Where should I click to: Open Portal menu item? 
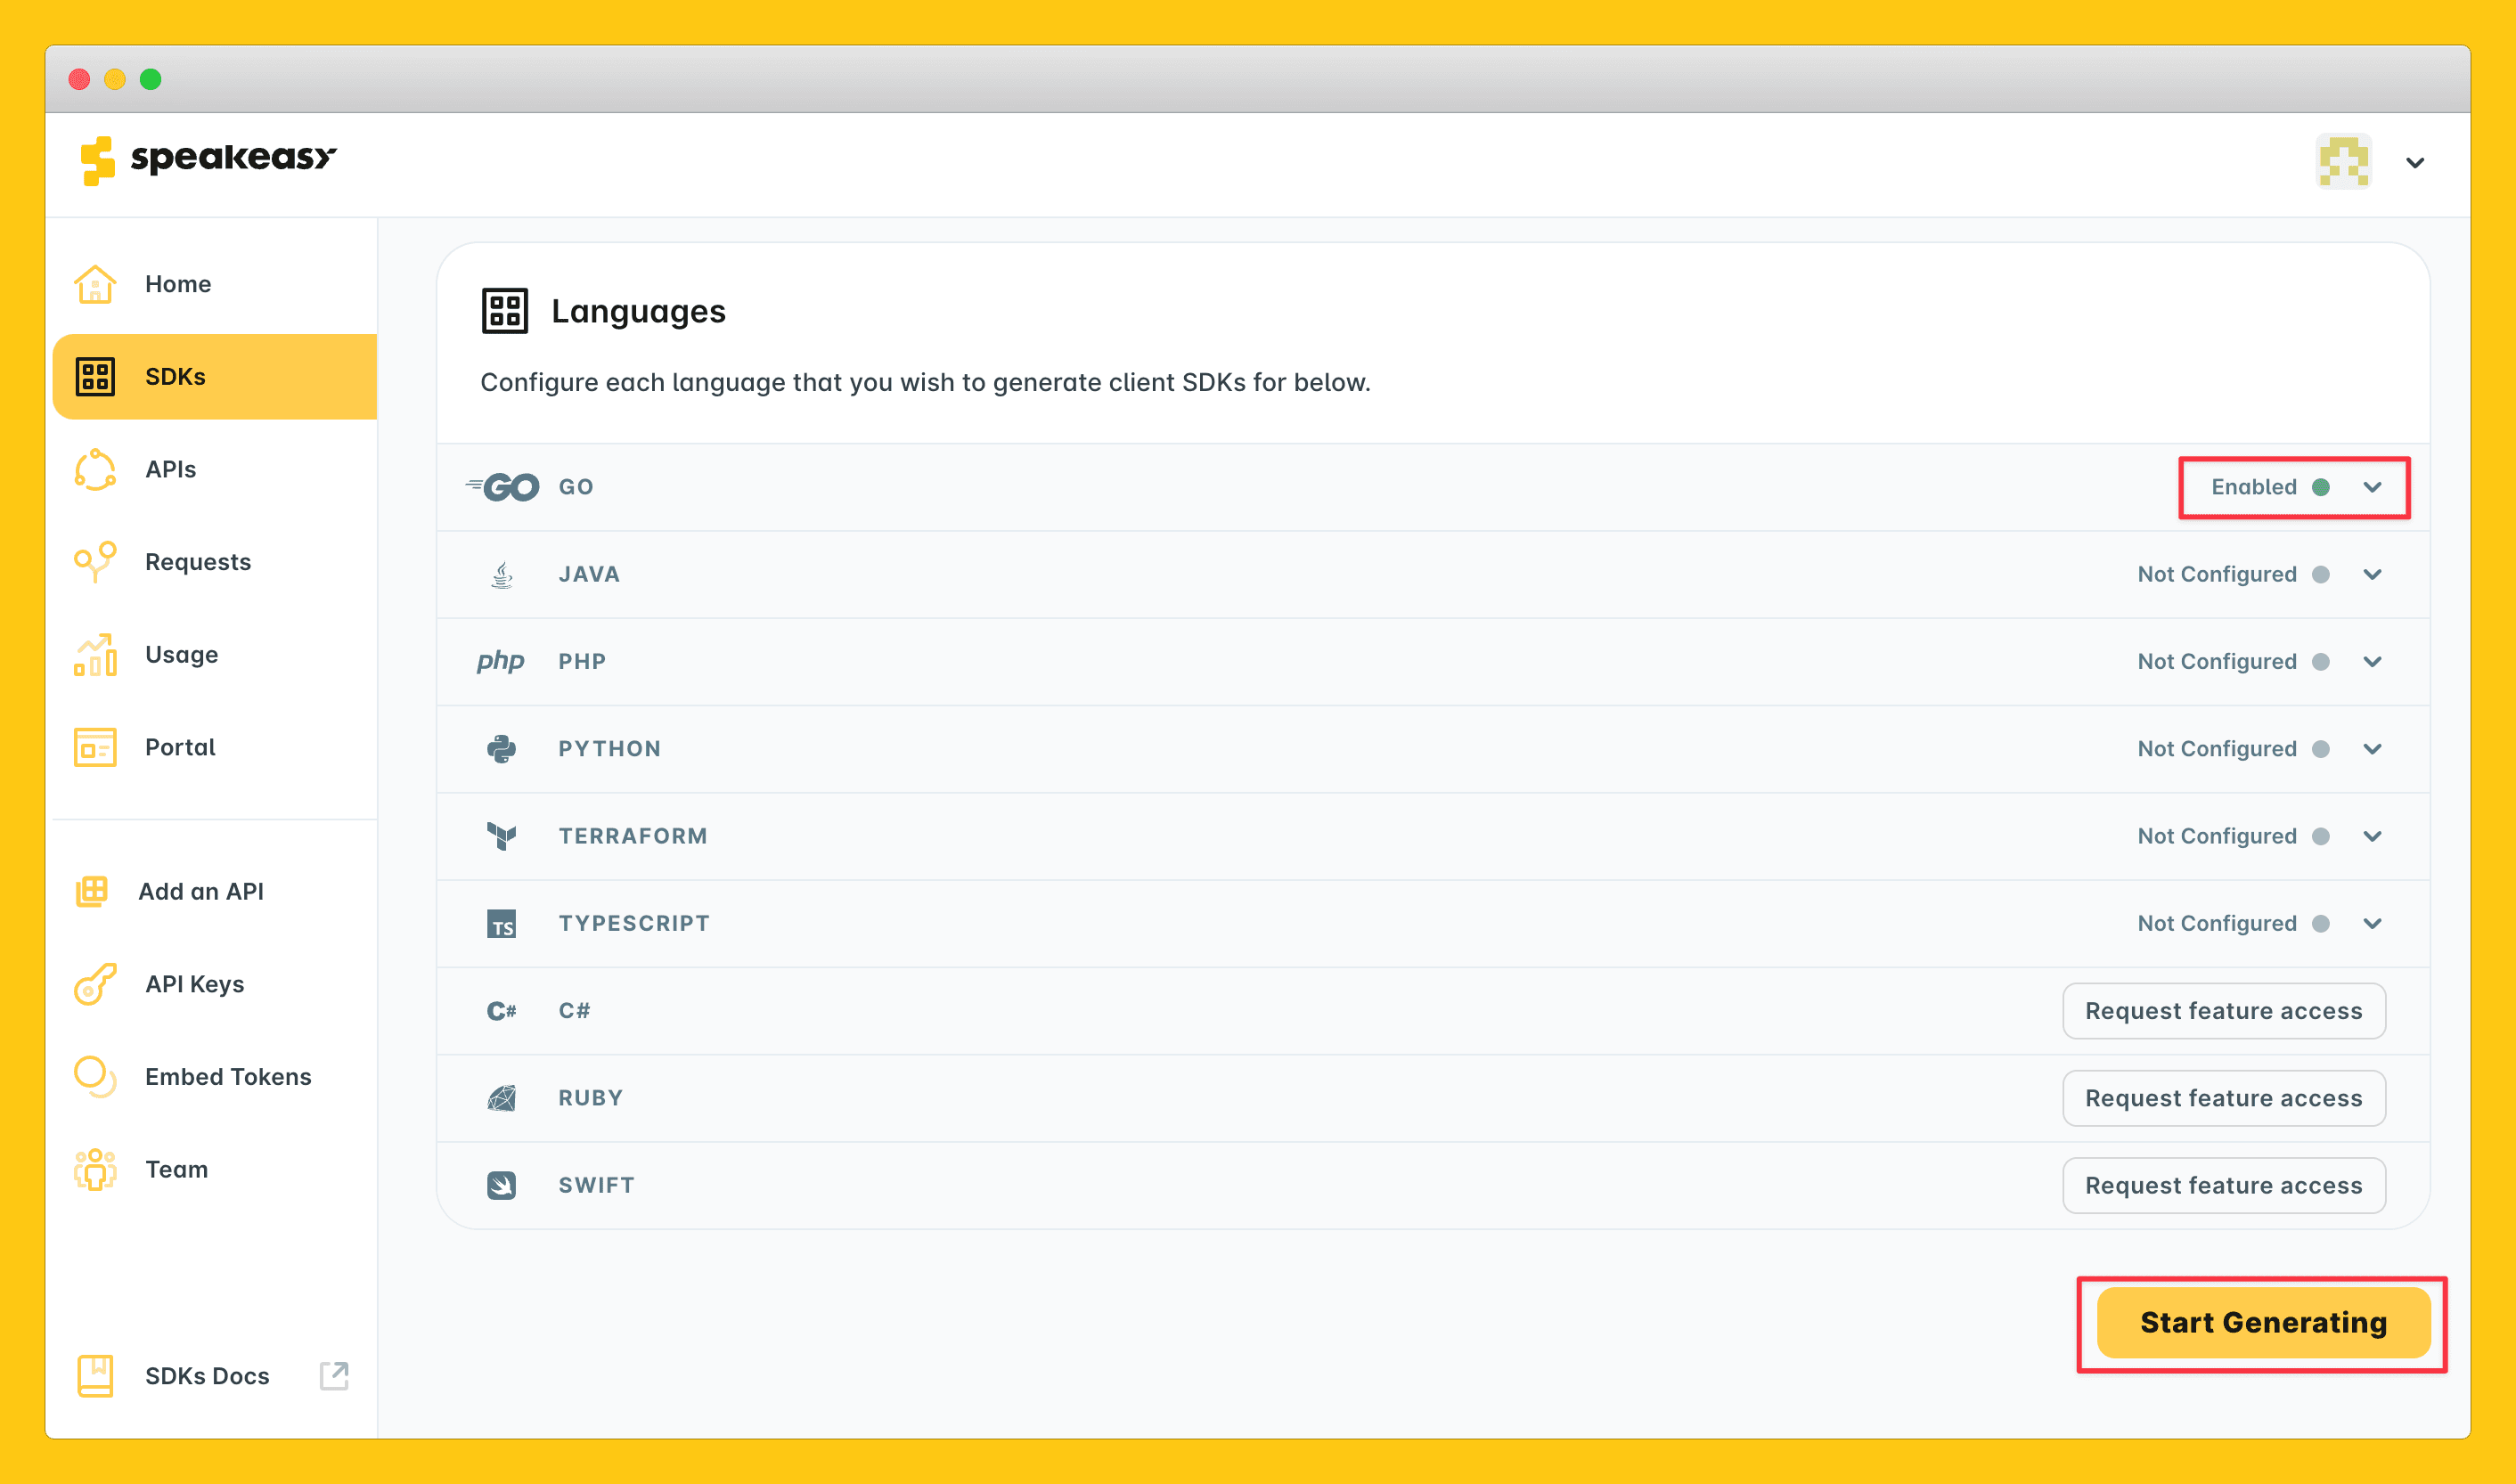pos(215,748)
